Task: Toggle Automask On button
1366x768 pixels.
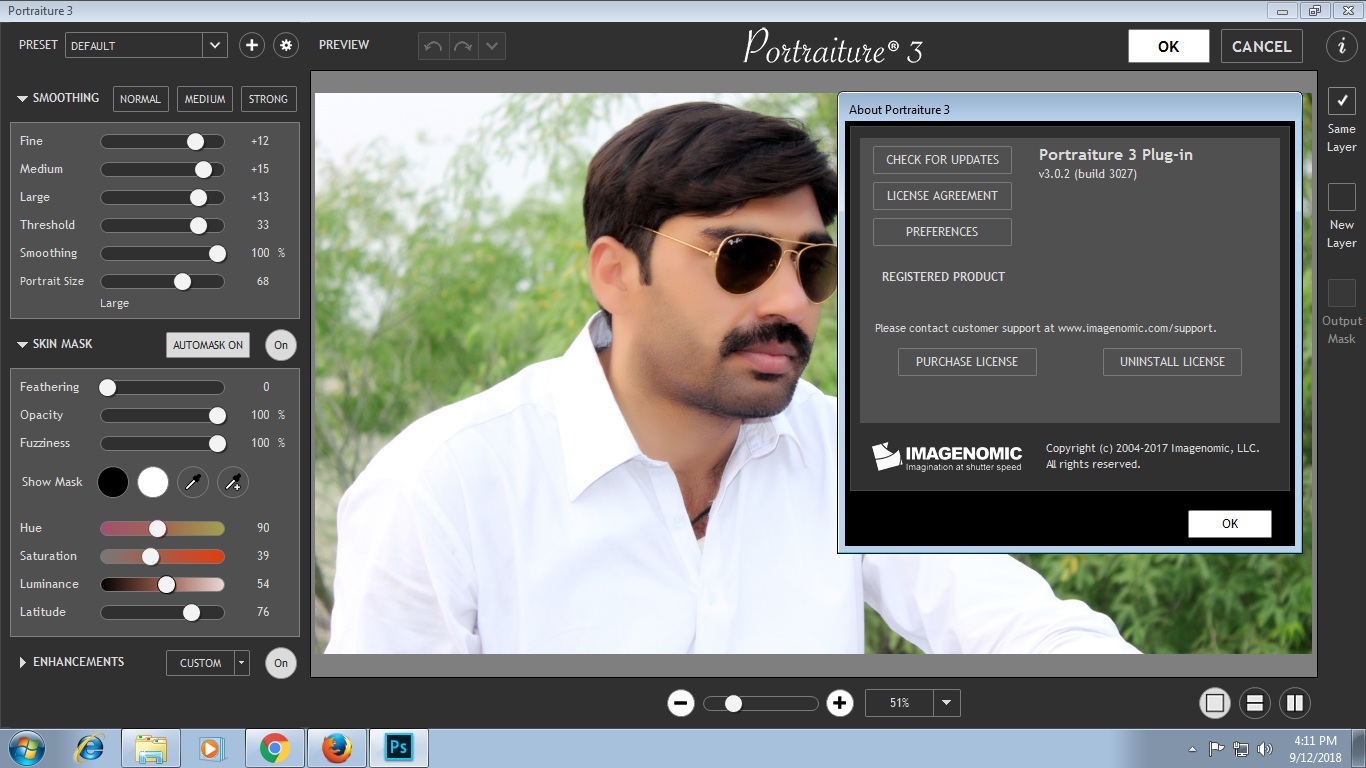Action: tap(208, 345)
